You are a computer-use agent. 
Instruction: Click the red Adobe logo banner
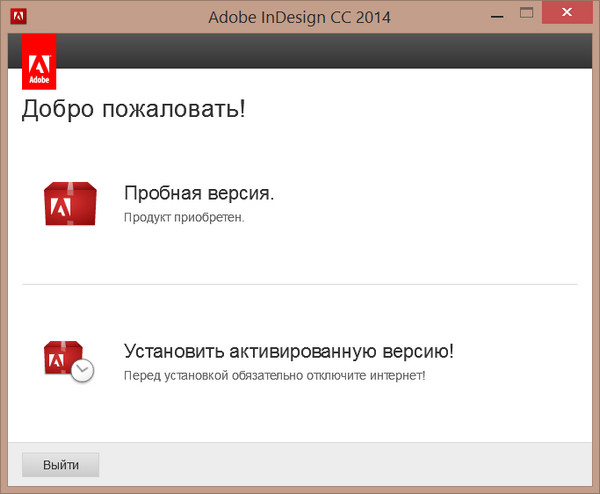[39, 62]
